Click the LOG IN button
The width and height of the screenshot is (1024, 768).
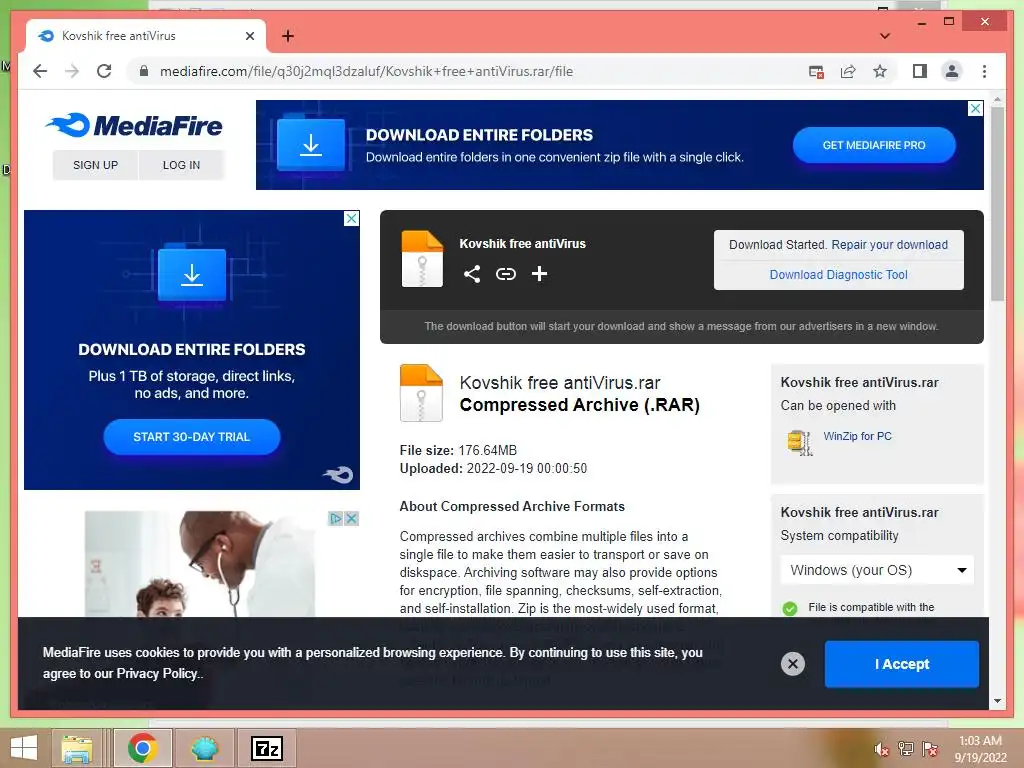click(182, 165)
